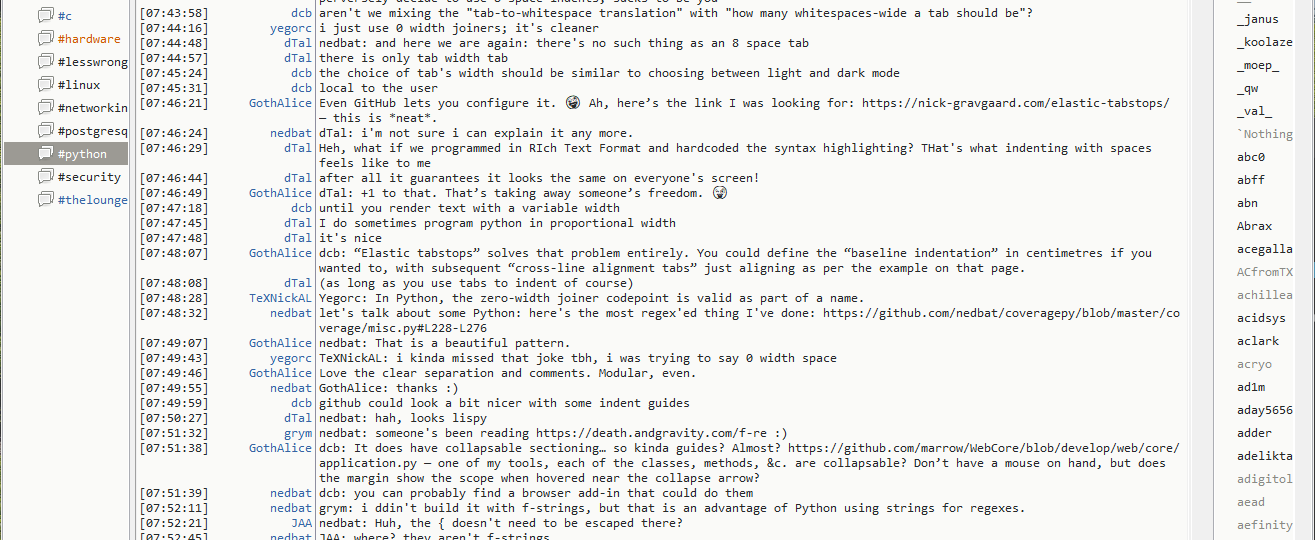This screenshot has width=1315, height=540.
Task: Click the icon beside #hardware
Action: (45, 39)
